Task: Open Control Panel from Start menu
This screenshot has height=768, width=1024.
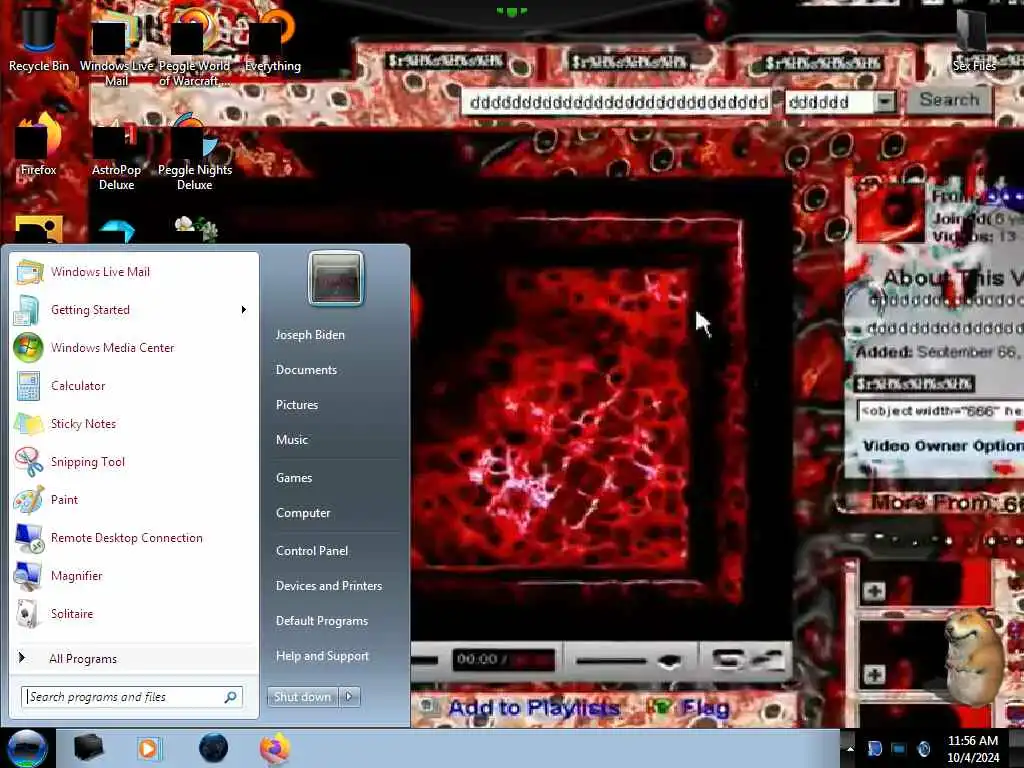Action: 312,551
